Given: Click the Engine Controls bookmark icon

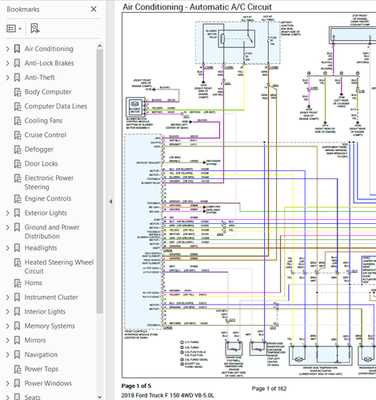Looking at the screenshot, I should click(17, 199).
